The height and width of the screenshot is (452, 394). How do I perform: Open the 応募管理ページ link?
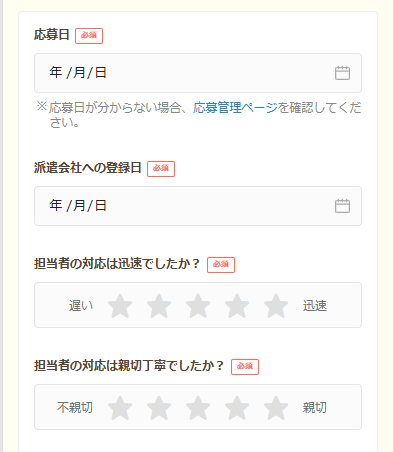[x=235, y=108]
